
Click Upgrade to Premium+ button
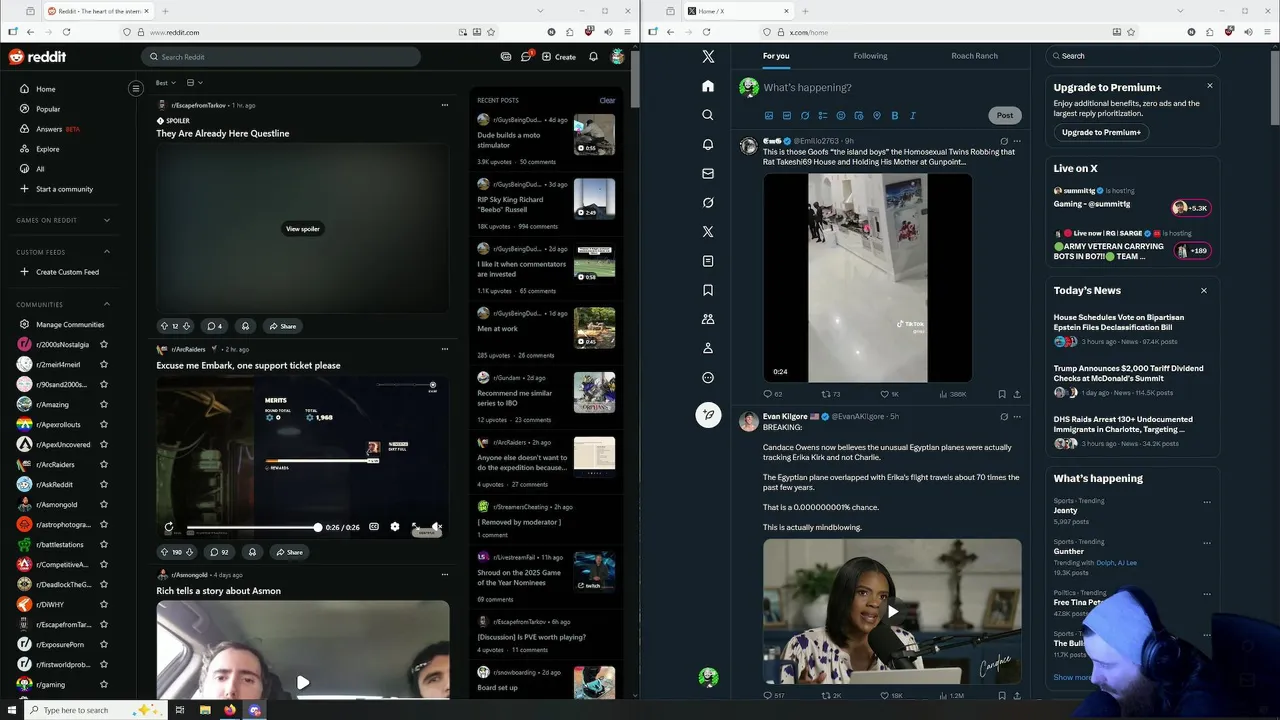[x=1101, y=132]
